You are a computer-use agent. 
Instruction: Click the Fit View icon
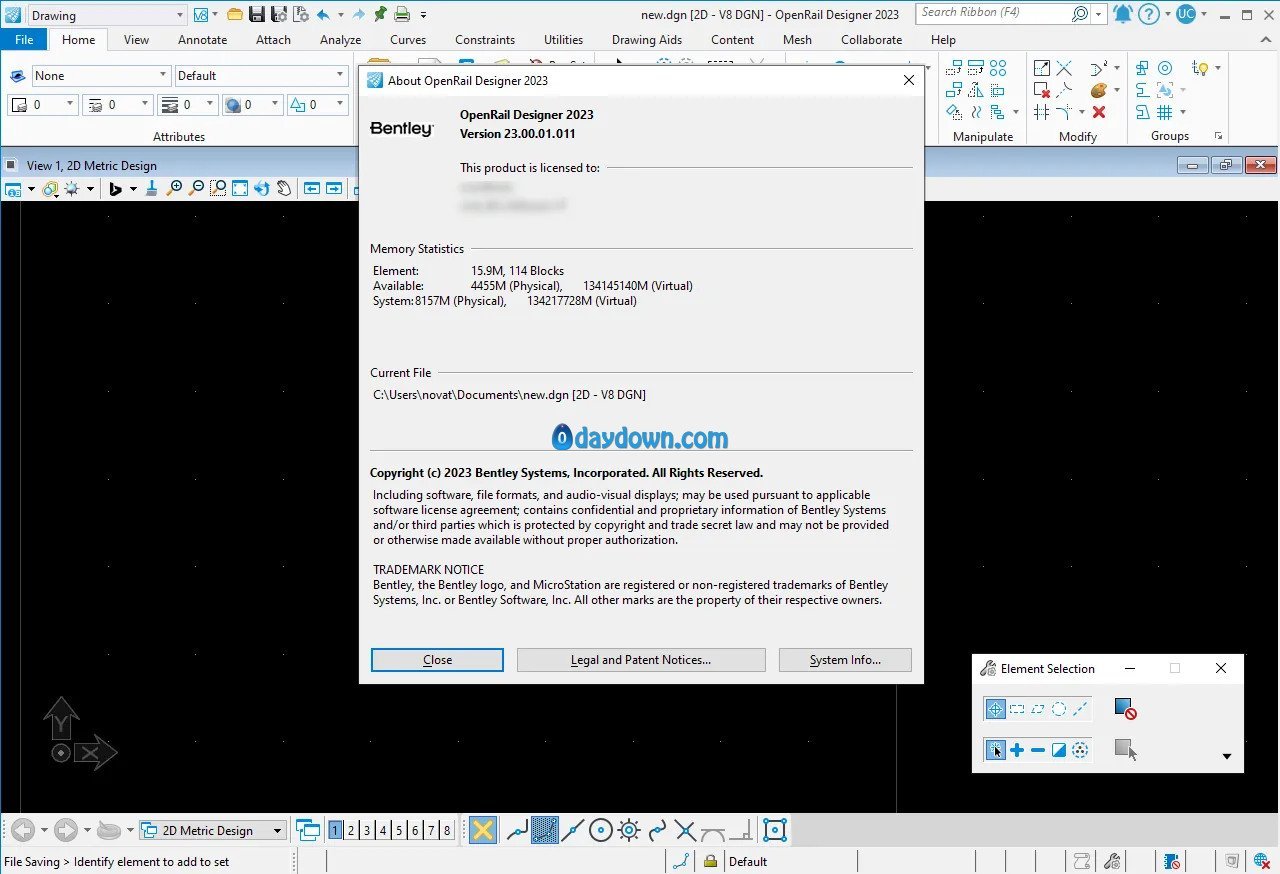click(x=240, y=187)
